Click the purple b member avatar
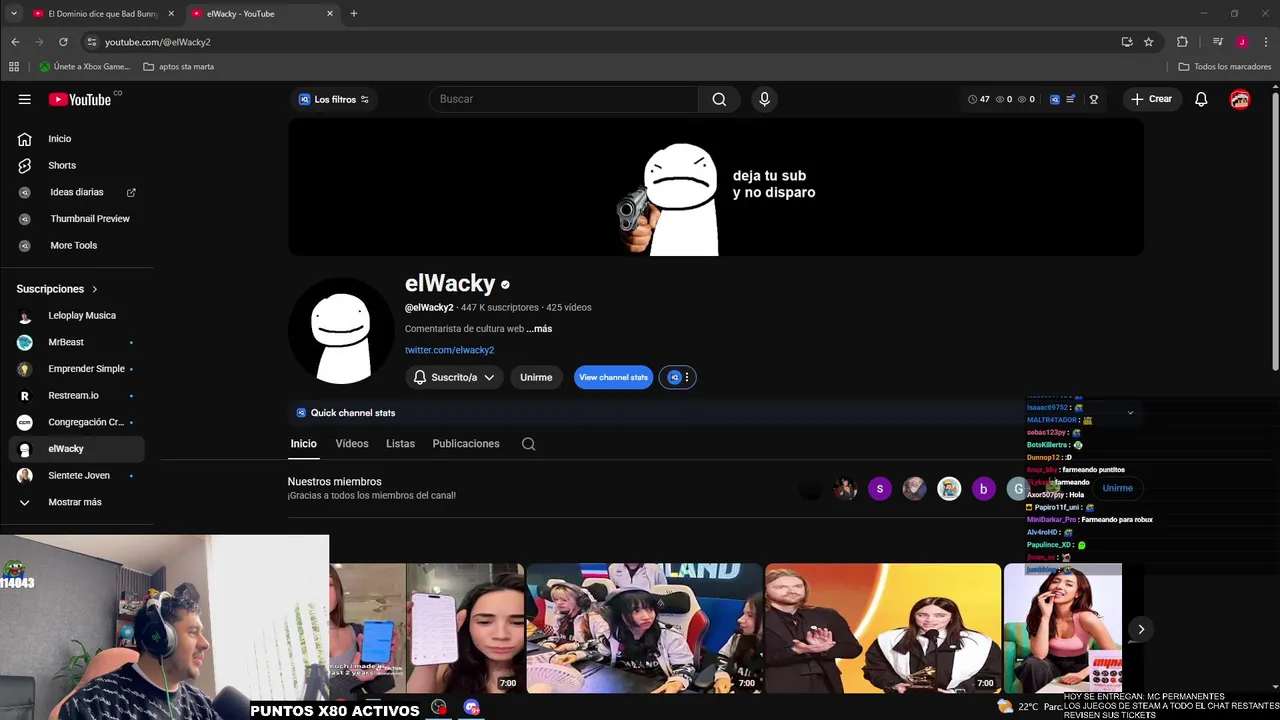This screenshot has width=1280, height=720. 983,489
